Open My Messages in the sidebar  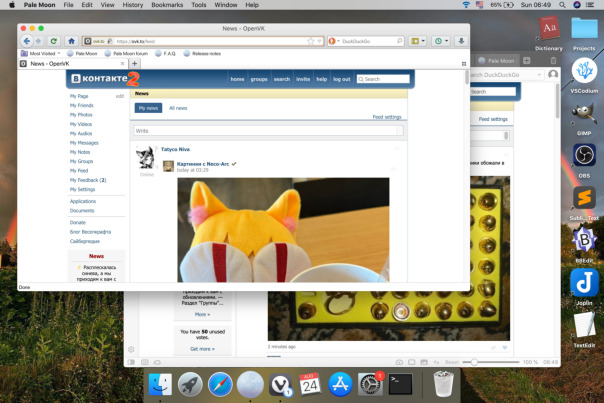coord(84,142)
